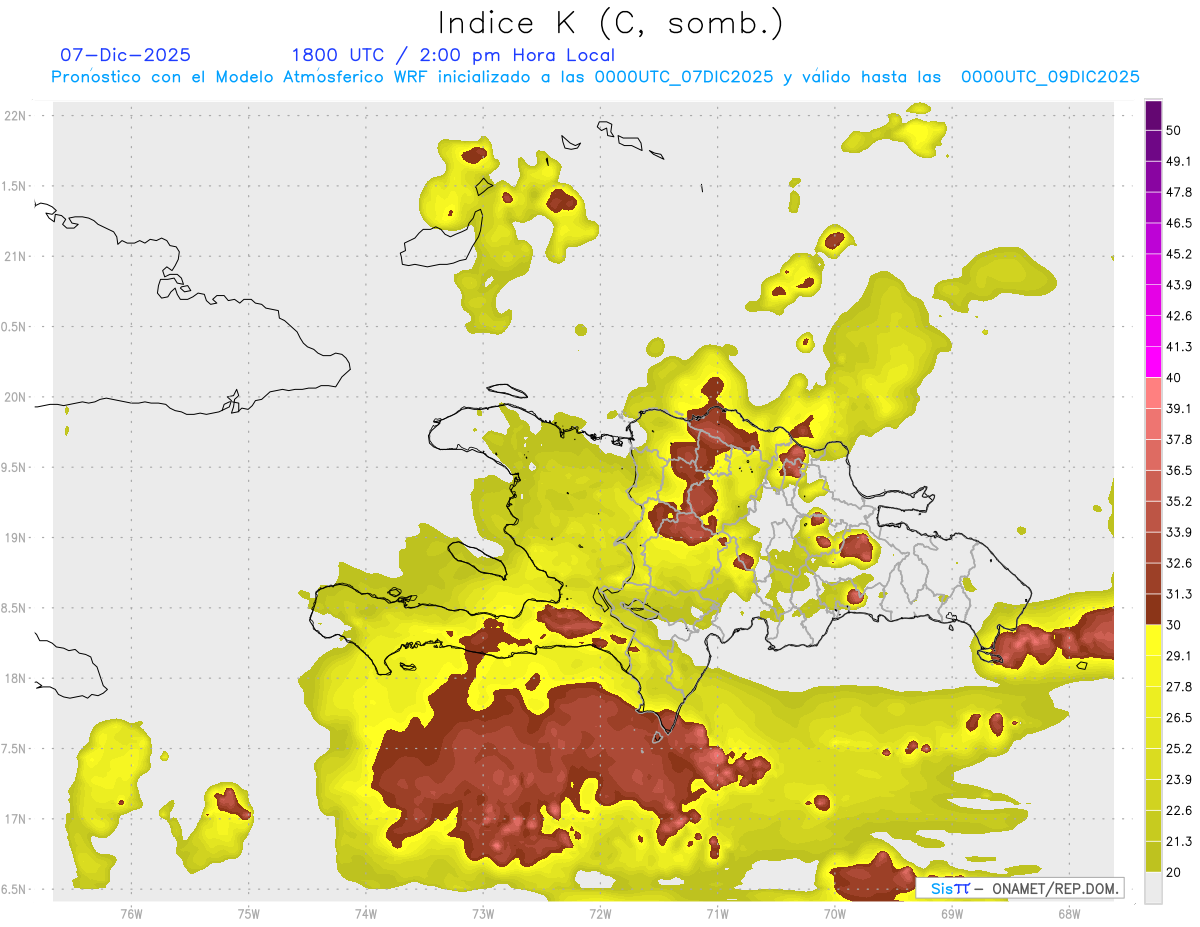The width and height of the screenshot is (1200, 927).
Task: Click the "29.1" color scale value
Action: click(1179, 656)
